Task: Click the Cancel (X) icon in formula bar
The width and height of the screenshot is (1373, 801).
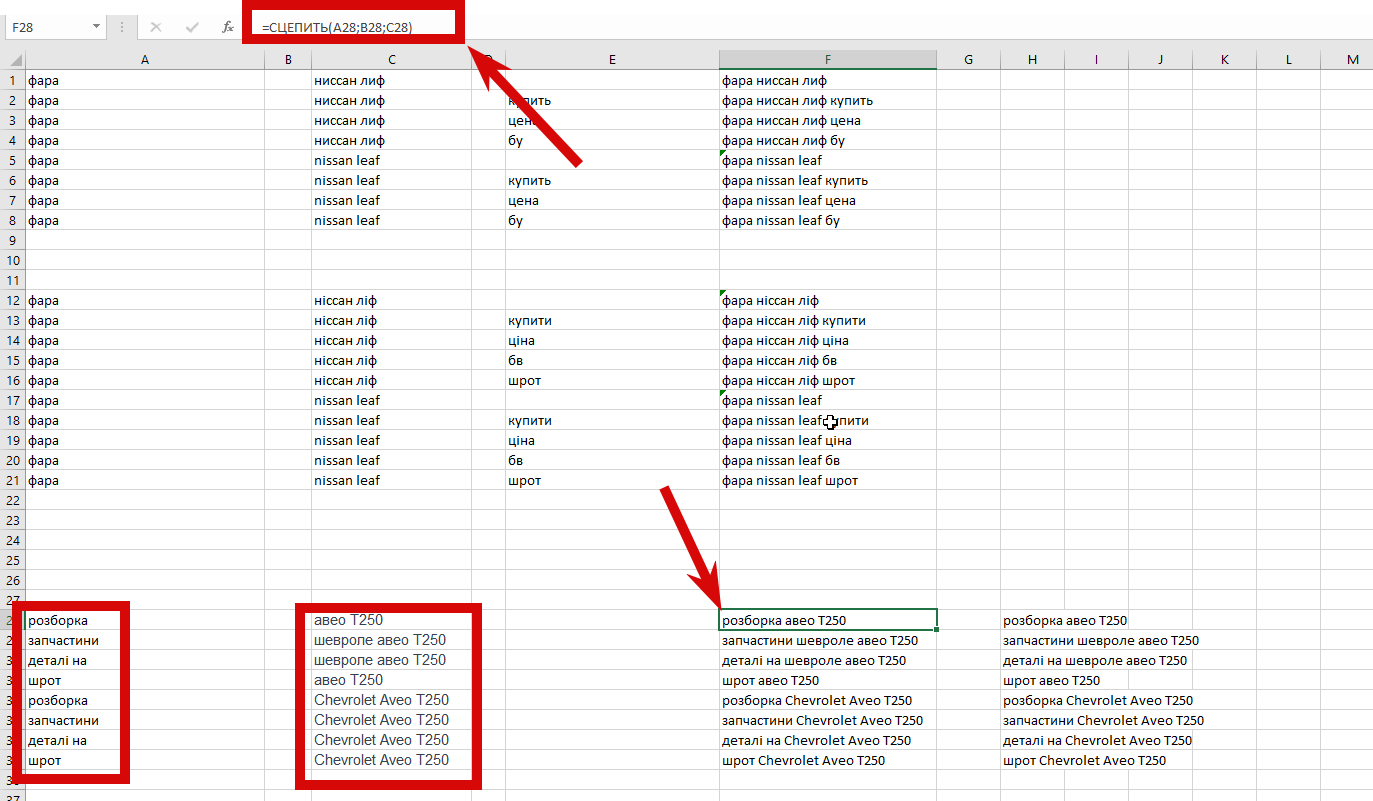Action: tap(155, 27)
